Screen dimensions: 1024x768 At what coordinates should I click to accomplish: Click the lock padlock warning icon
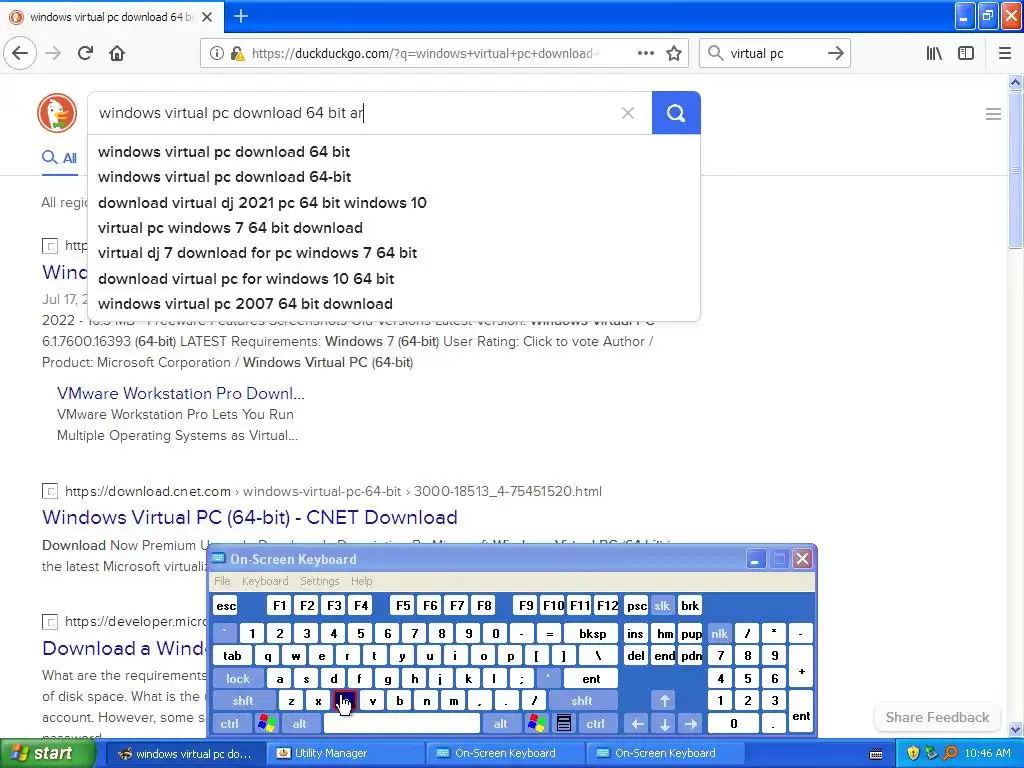pyautogui.click(x=237, y=54)
